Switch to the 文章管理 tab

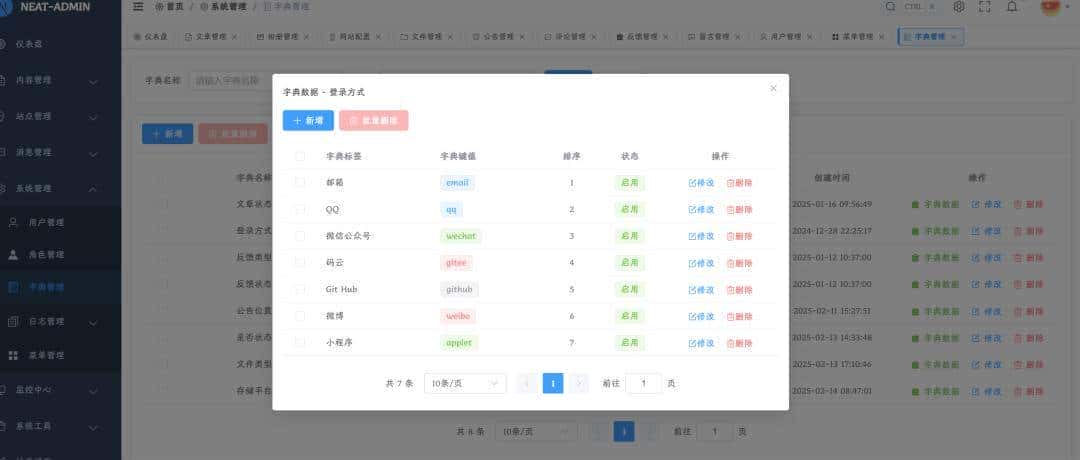pos(210,36)
